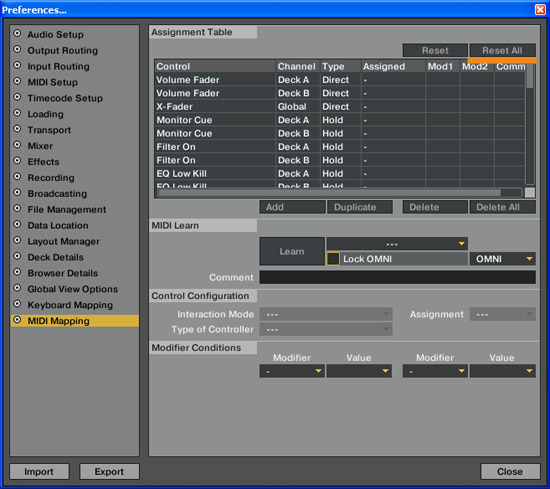Click the radio bullet beside Data Location
Image resolution: width=550 pixels, height=489 pixels.
click(17, 224)
